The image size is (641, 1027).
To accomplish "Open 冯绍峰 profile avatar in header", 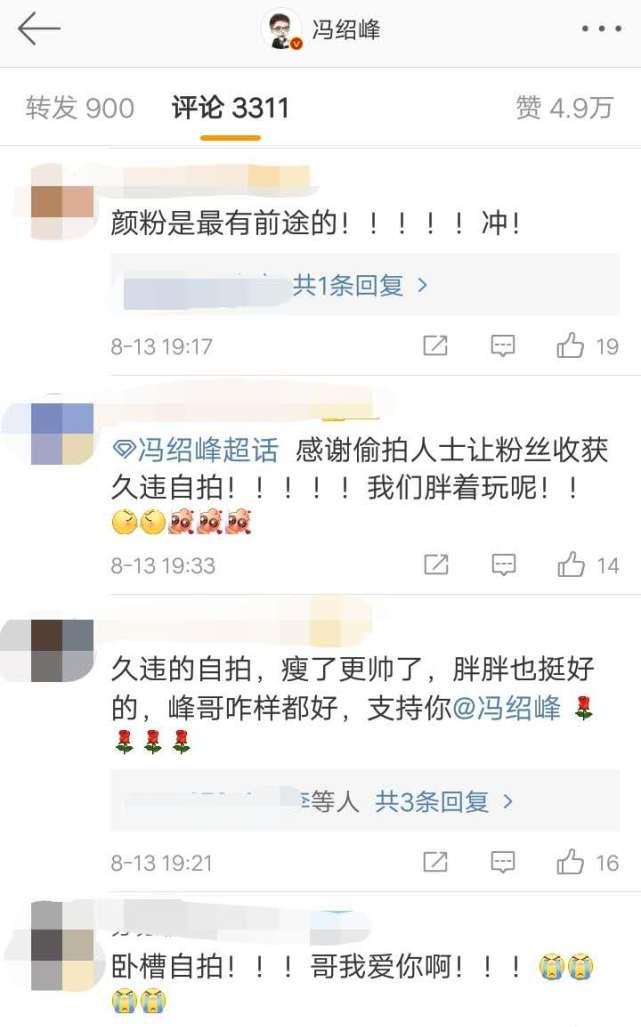I will [282, 30].
